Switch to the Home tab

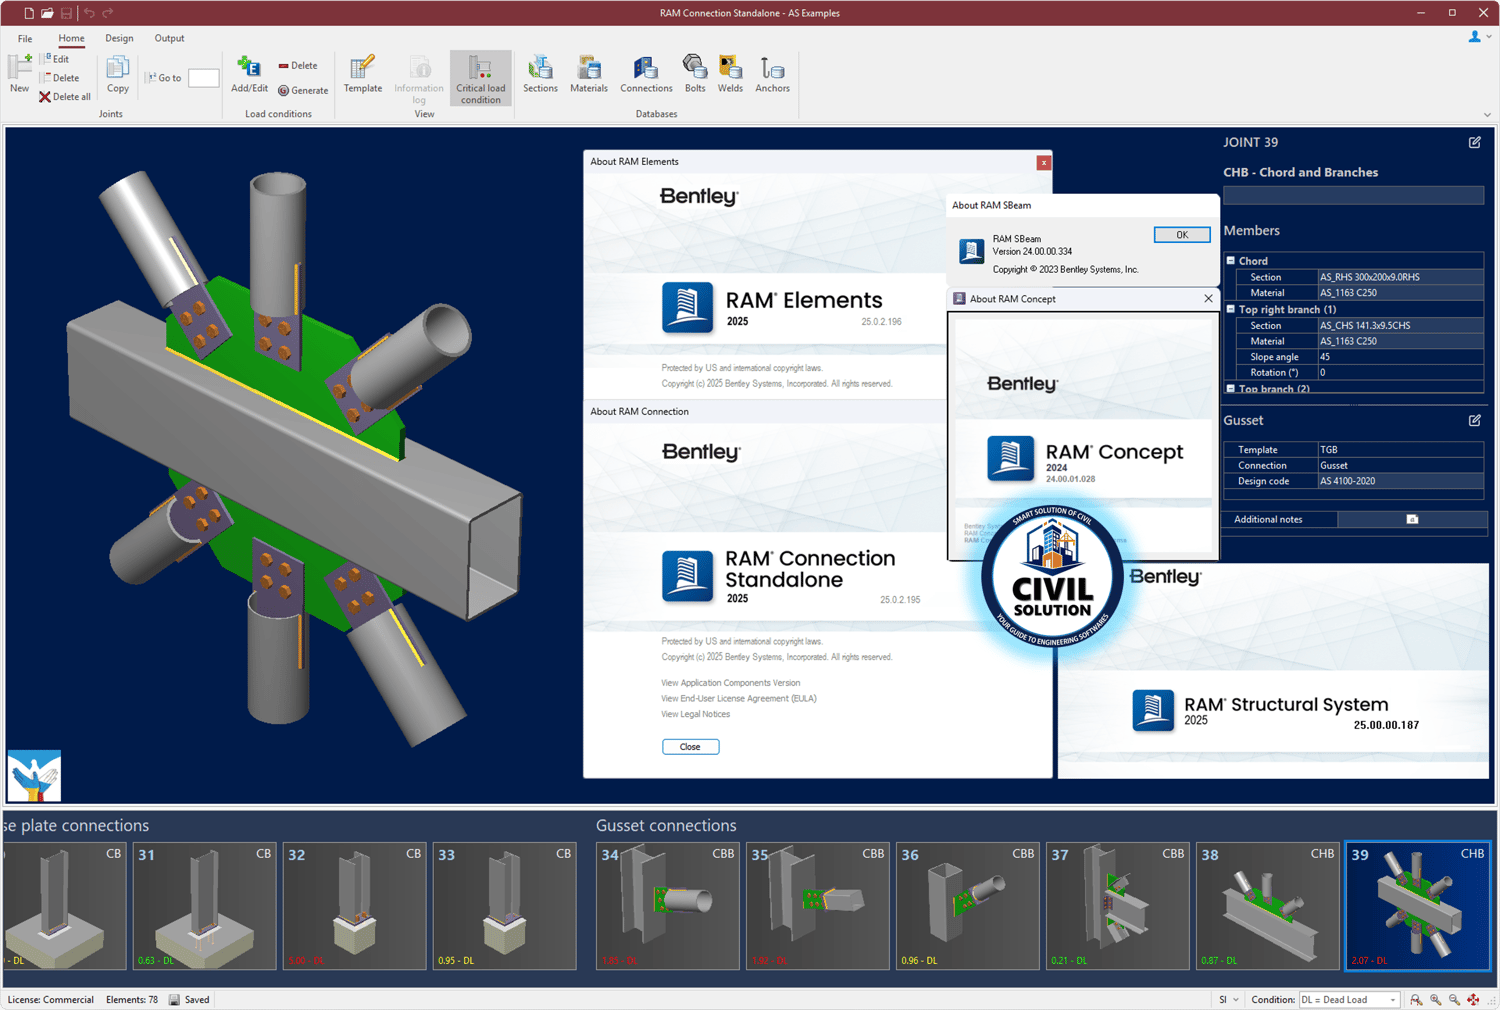coord(71,39)
